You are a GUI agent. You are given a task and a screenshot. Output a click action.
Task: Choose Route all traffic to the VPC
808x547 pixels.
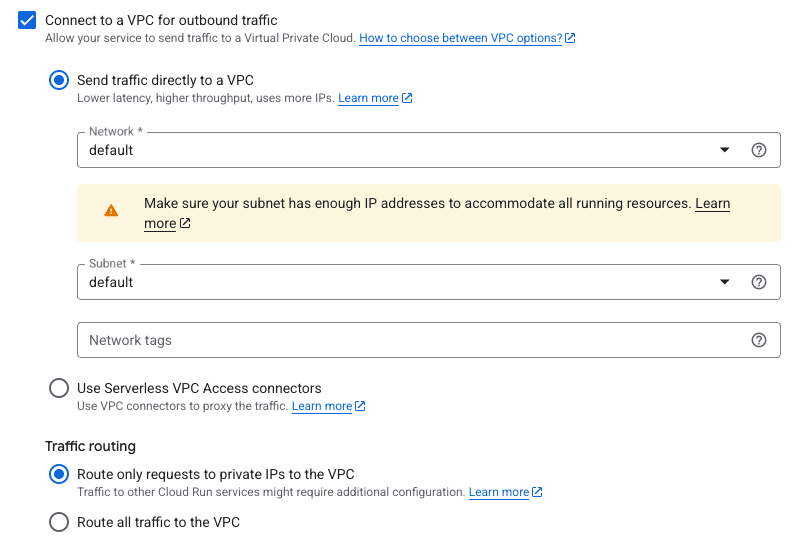(x=59, y=522)
